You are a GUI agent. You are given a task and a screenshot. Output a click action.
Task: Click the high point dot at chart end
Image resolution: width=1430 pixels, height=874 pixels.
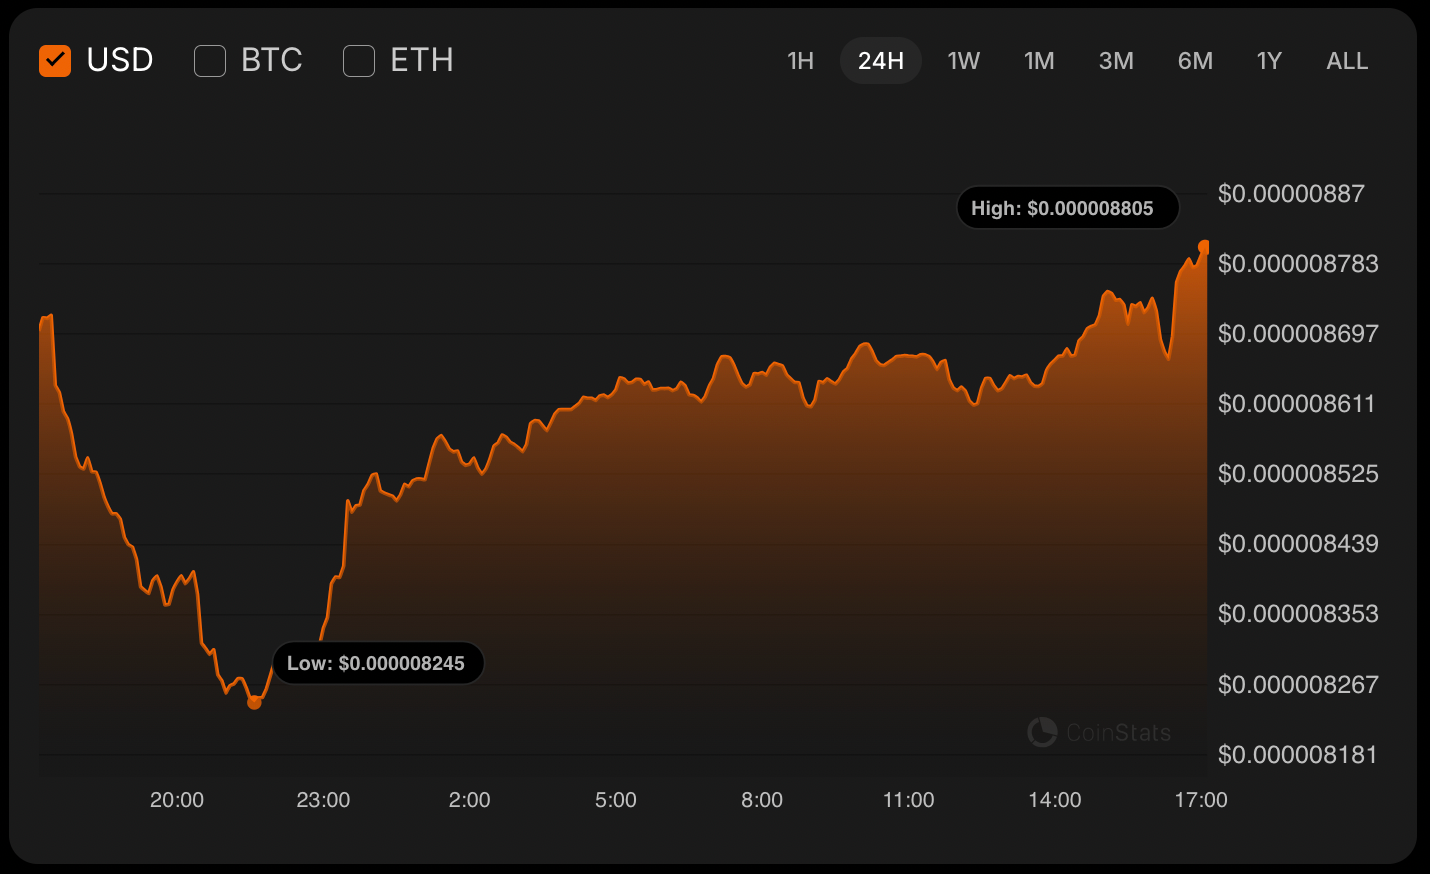click(x=1204, y=243)
